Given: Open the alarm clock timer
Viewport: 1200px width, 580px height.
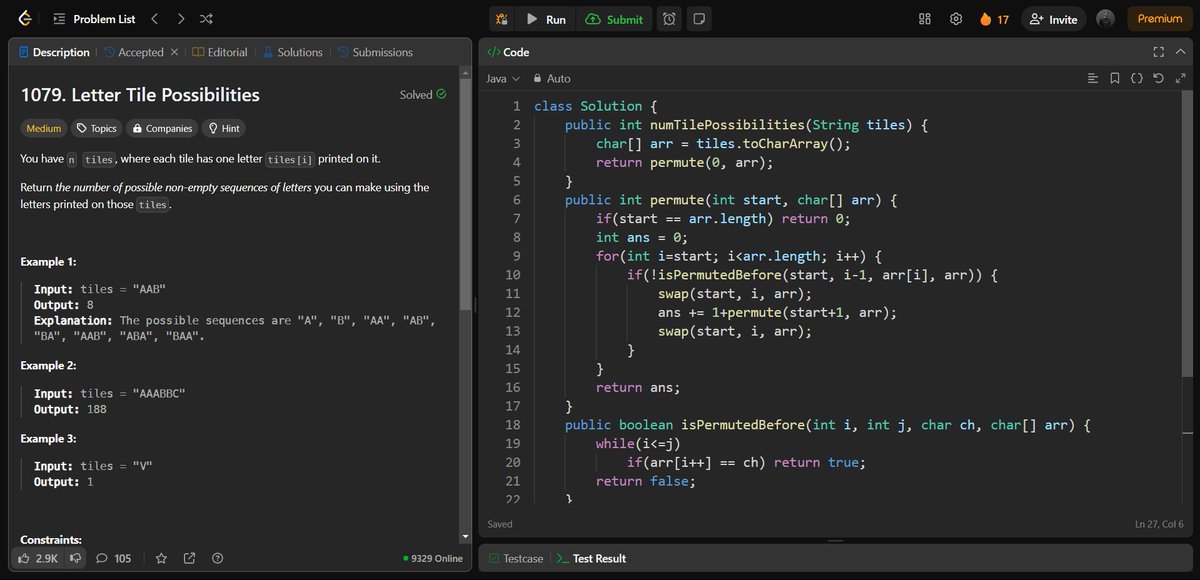Looking at the screenshot, I should click(669, 19).
